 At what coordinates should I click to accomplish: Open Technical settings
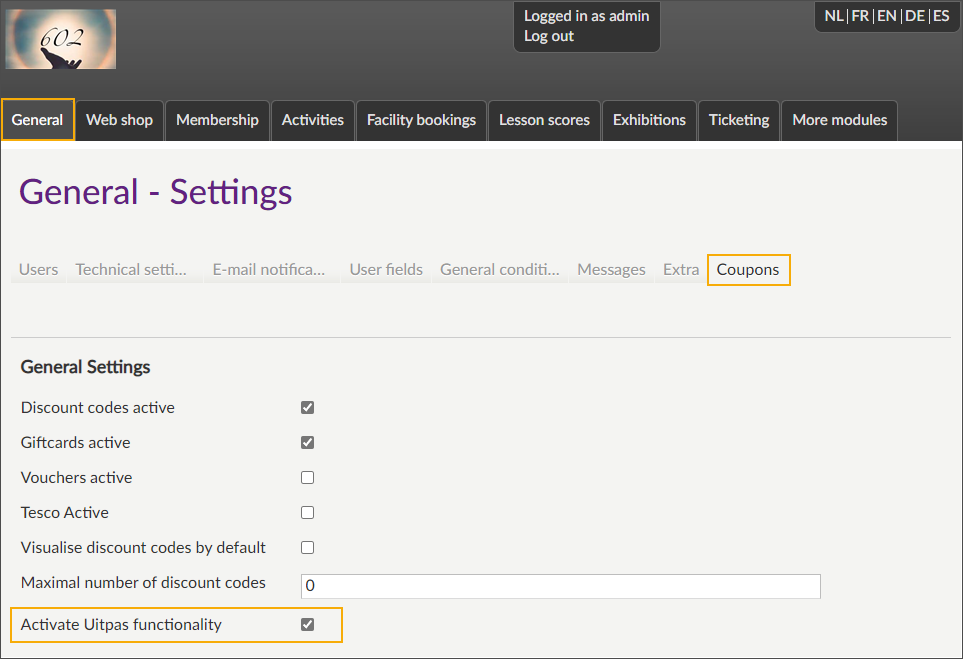(x=131, y=269)
